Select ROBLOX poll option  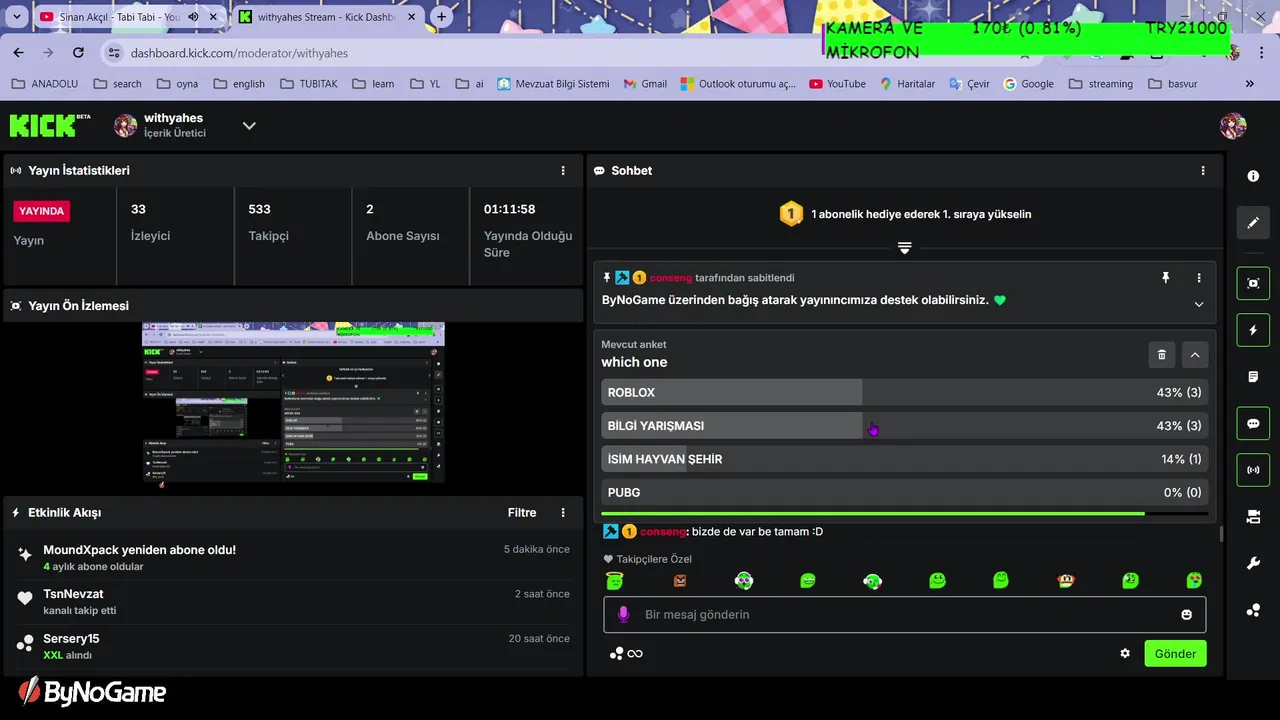click(904, 393)
